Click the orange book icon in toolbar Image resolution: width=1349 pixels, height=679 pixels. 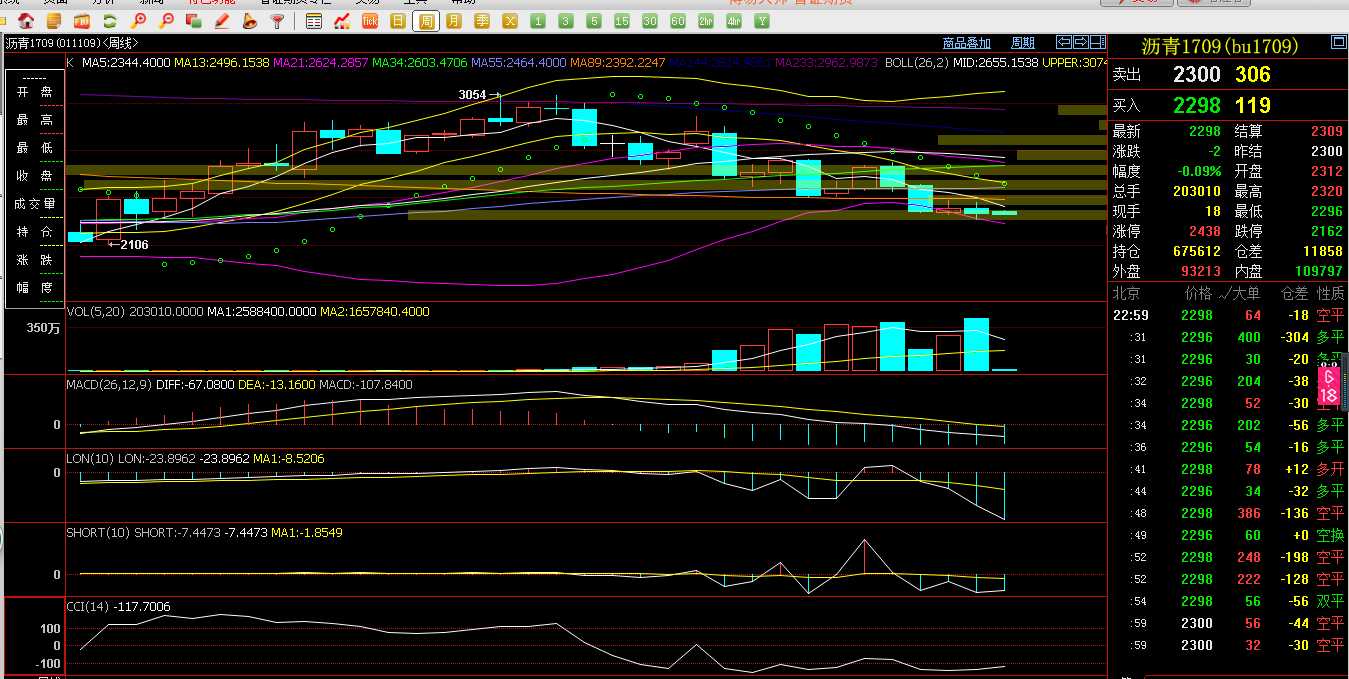54,20
